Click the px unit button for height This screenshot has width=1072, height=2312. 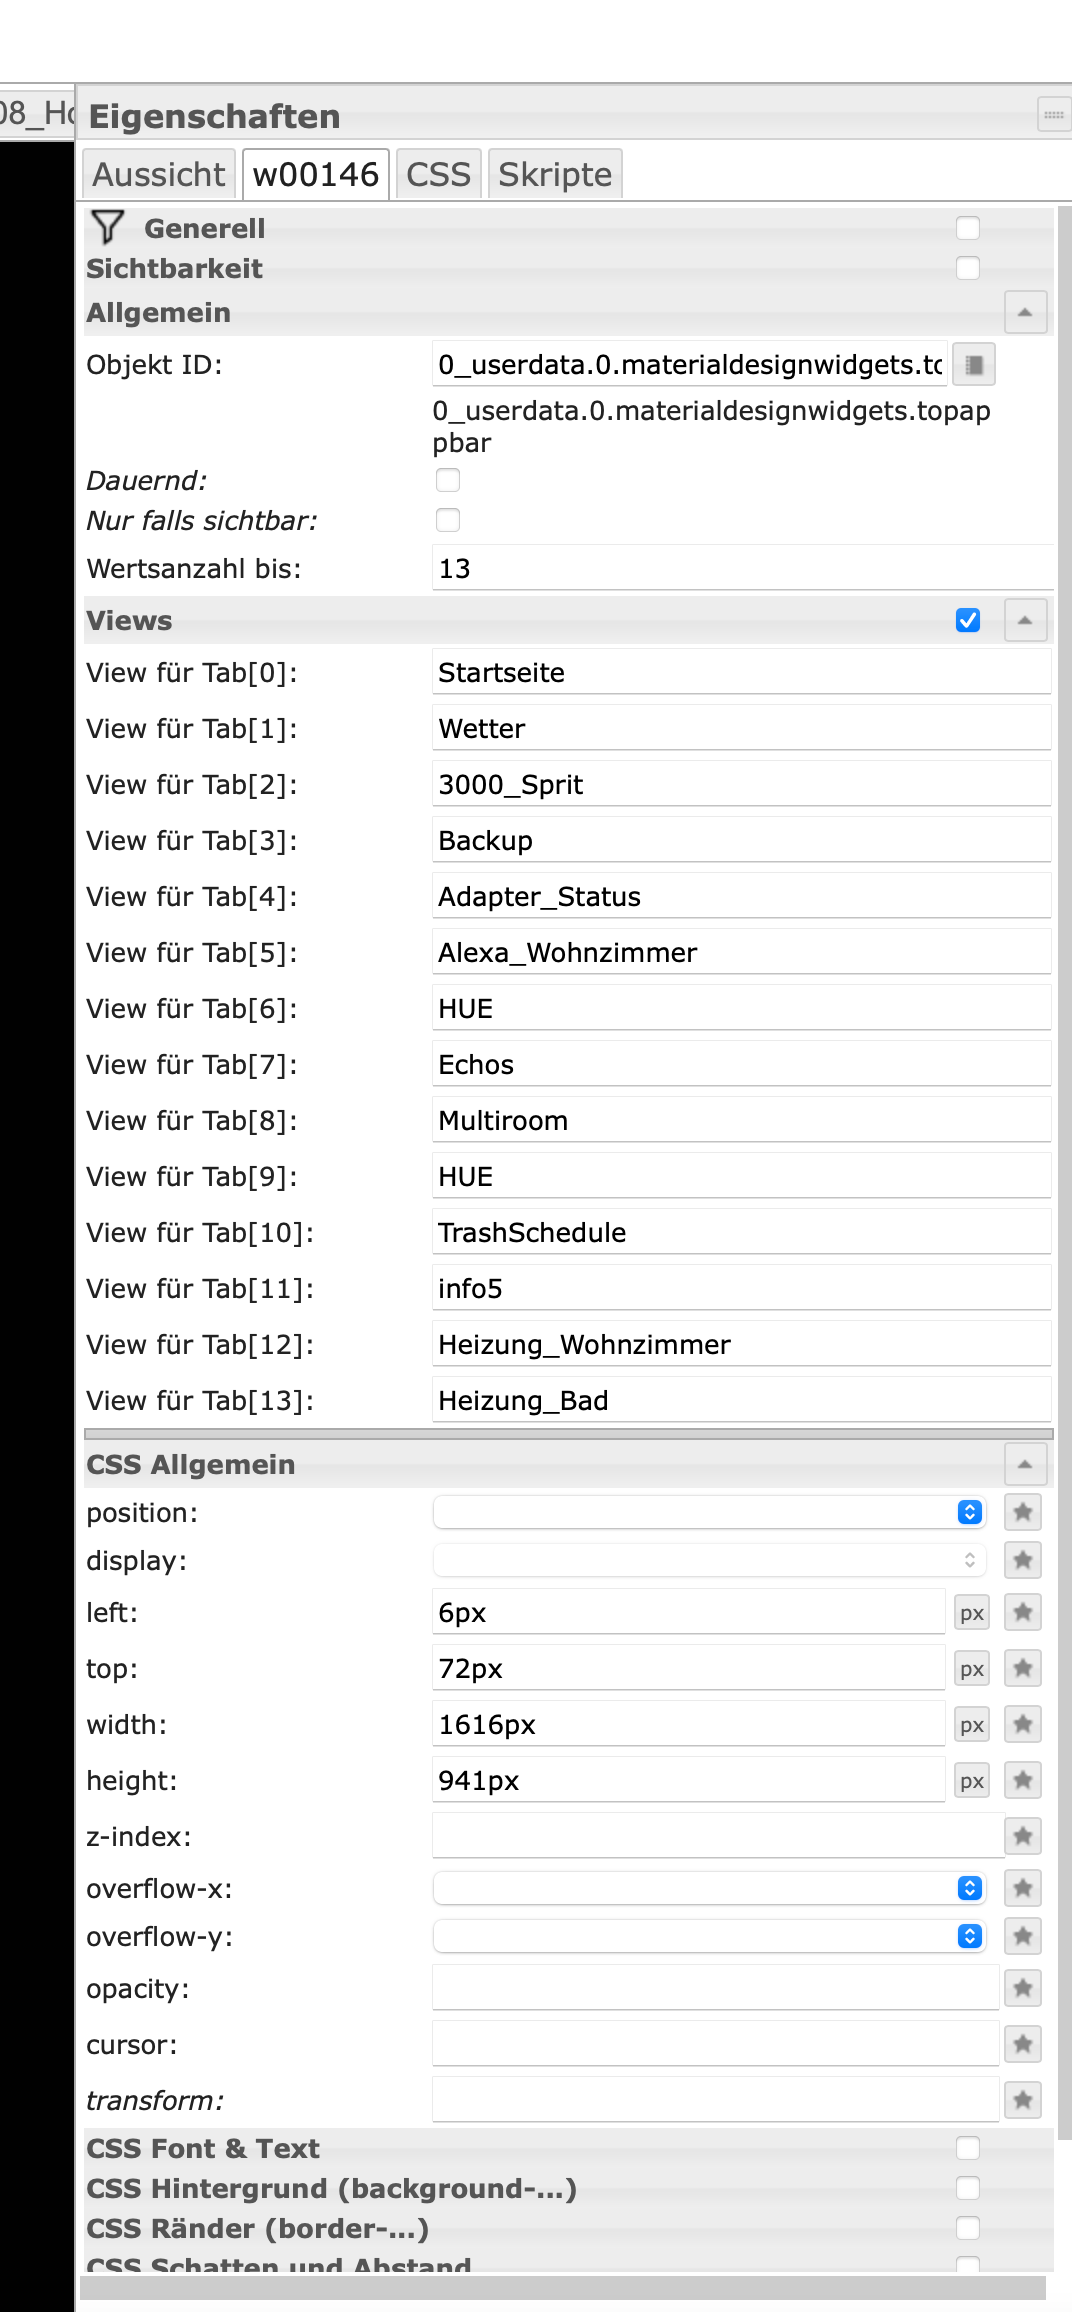(972, 1781)
